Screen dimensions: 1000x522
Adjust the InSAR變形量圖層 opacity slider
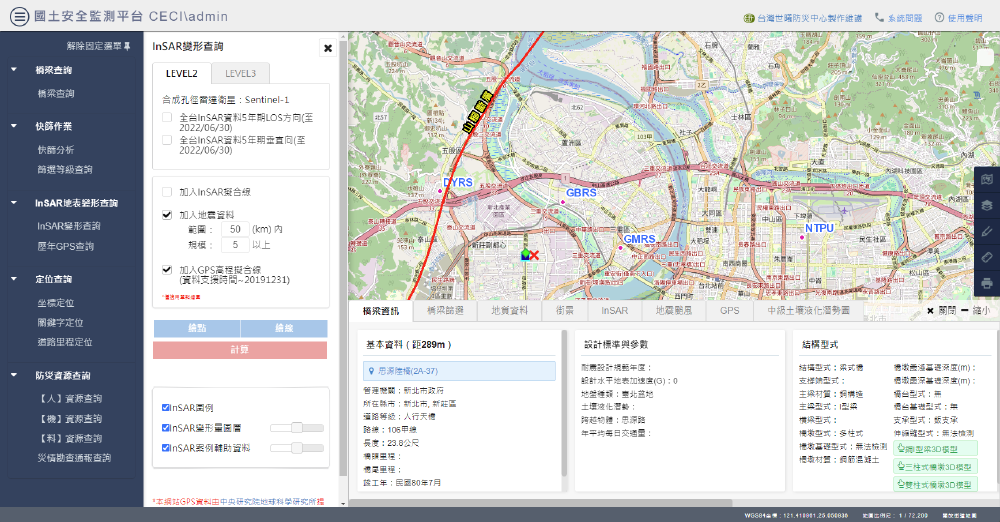click(297, 428)
